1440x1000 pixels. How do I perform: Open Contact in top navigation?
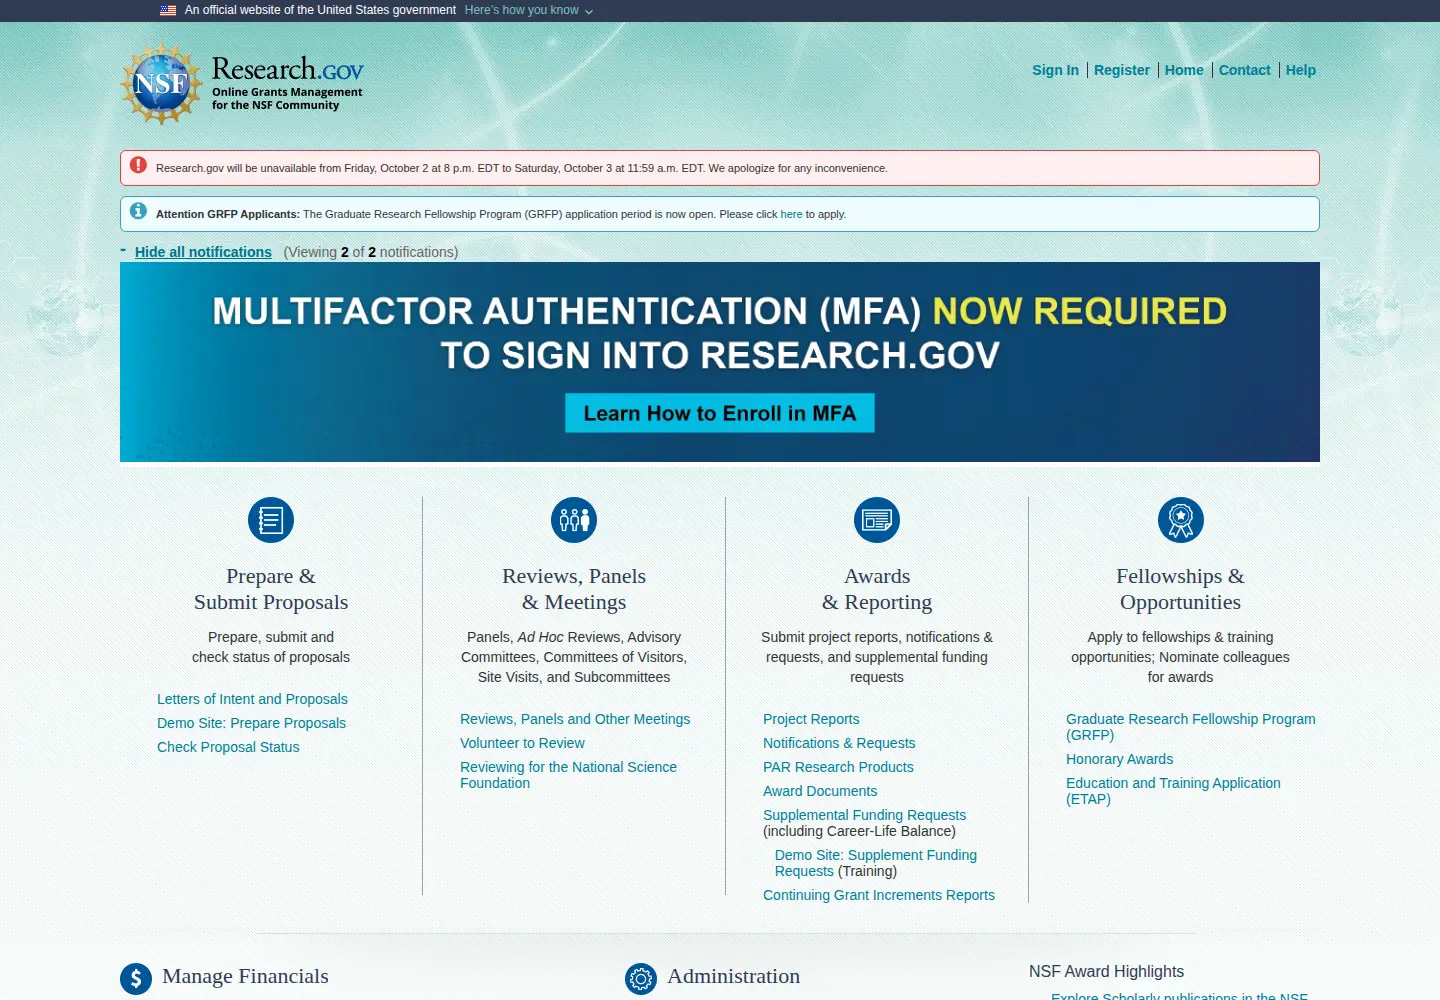[x=1244, y=70]
